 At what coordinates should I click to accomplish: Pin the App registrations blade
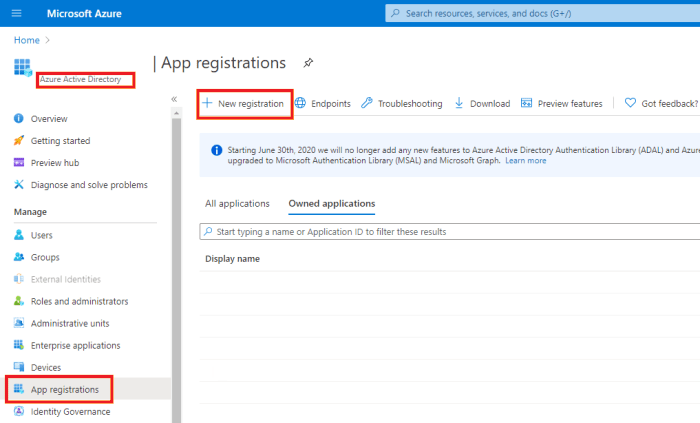309,63
